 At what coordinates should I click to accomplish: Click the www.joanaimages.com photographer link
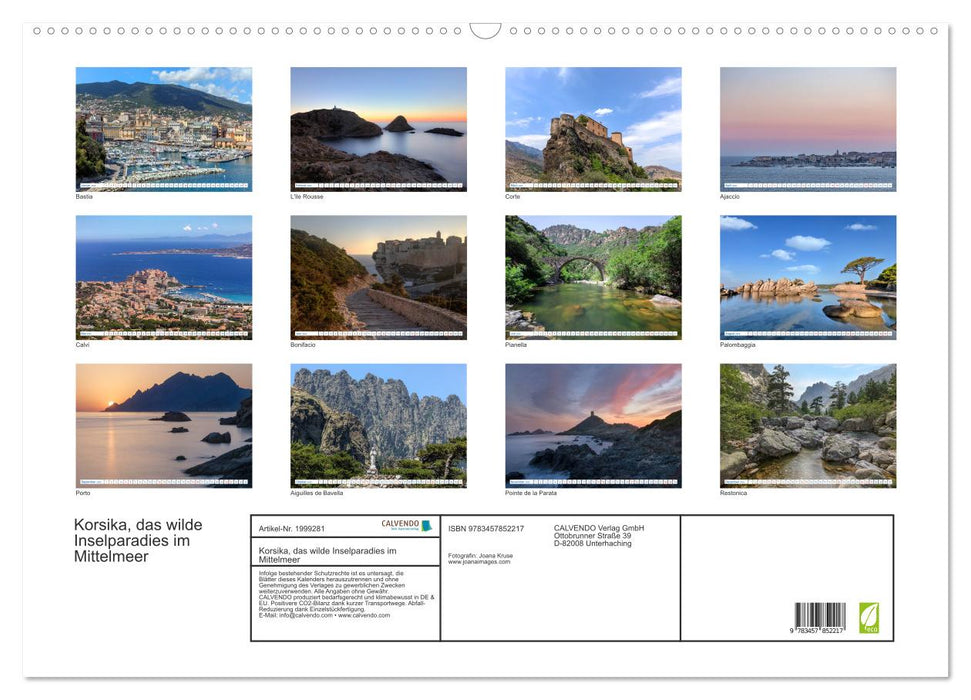click(x=479, y=562)
